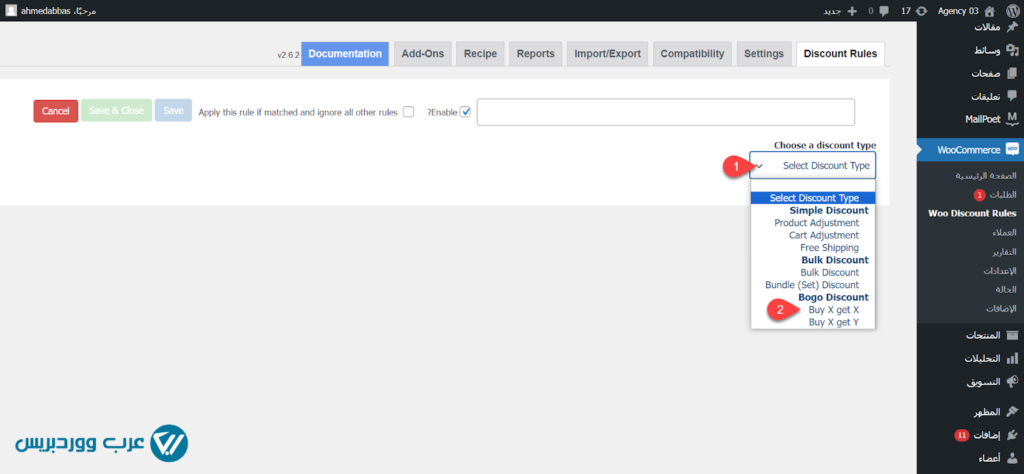Click the posts pin icon in sidebar

tap(1012, 27)
